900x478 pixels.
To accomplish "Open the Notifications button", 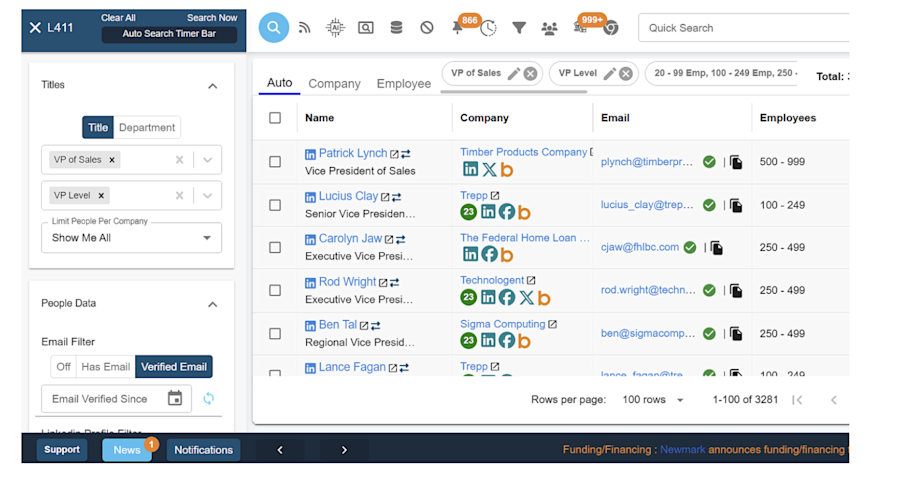I will 204,450.
